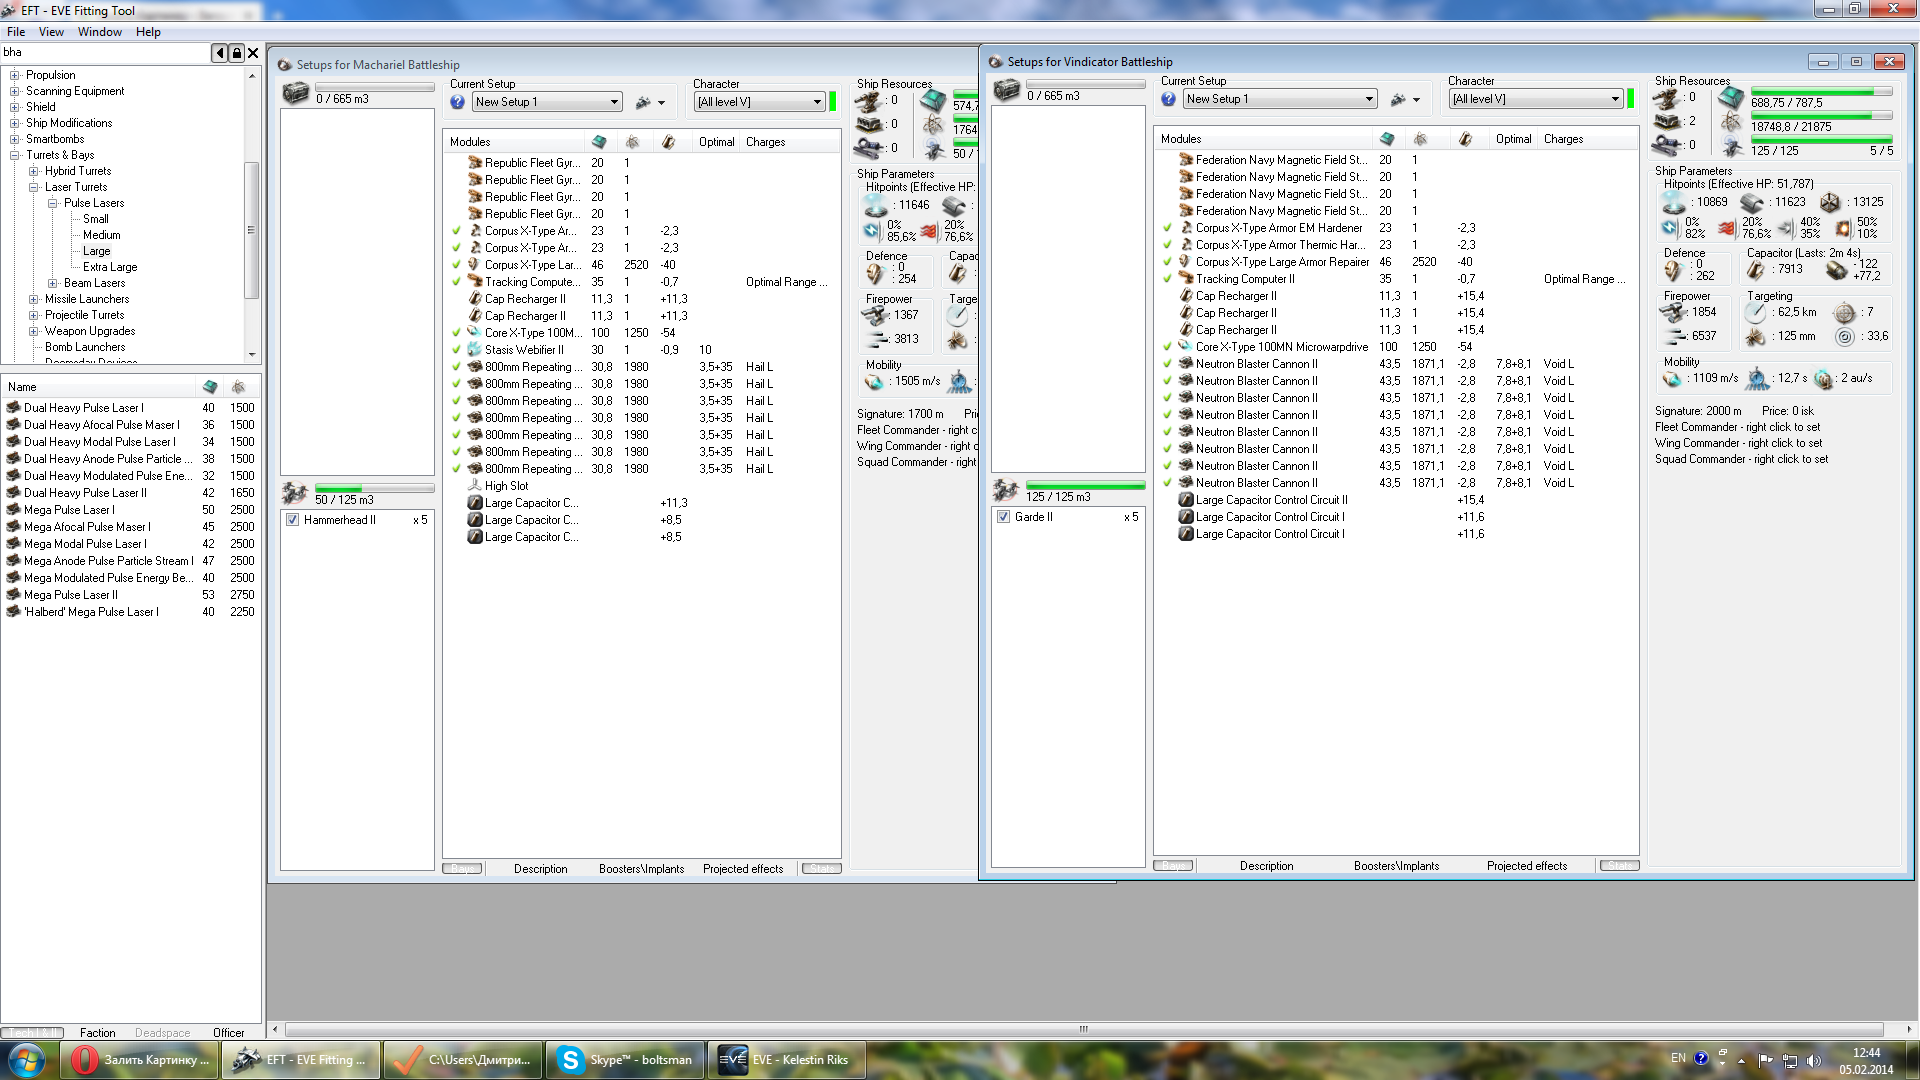Screen dimensions: 1920x1080
Task: Select the Extra Large pulse laser category
Action: [x=110, y=267]
